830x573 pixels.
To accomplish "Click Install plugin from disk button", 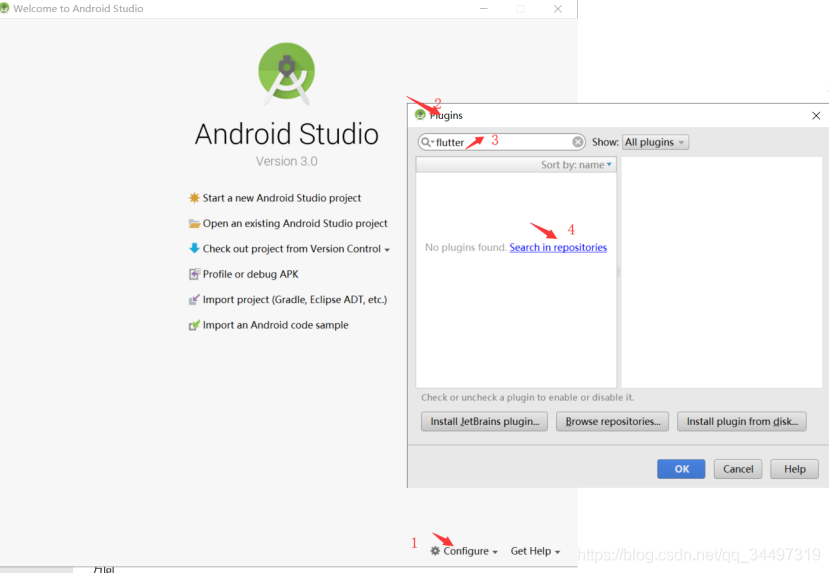I will tap(742, 422).
